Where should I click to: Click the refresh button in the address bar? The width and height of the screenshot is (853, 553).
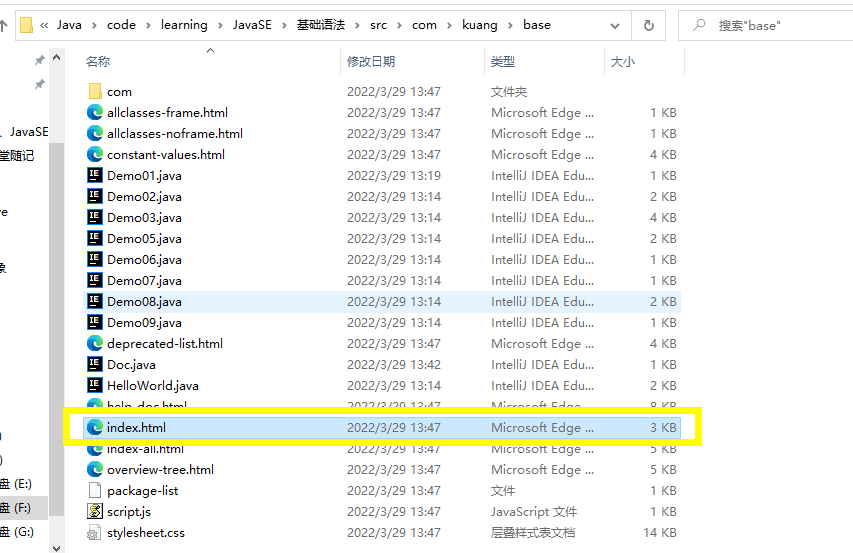coord(648,26)
